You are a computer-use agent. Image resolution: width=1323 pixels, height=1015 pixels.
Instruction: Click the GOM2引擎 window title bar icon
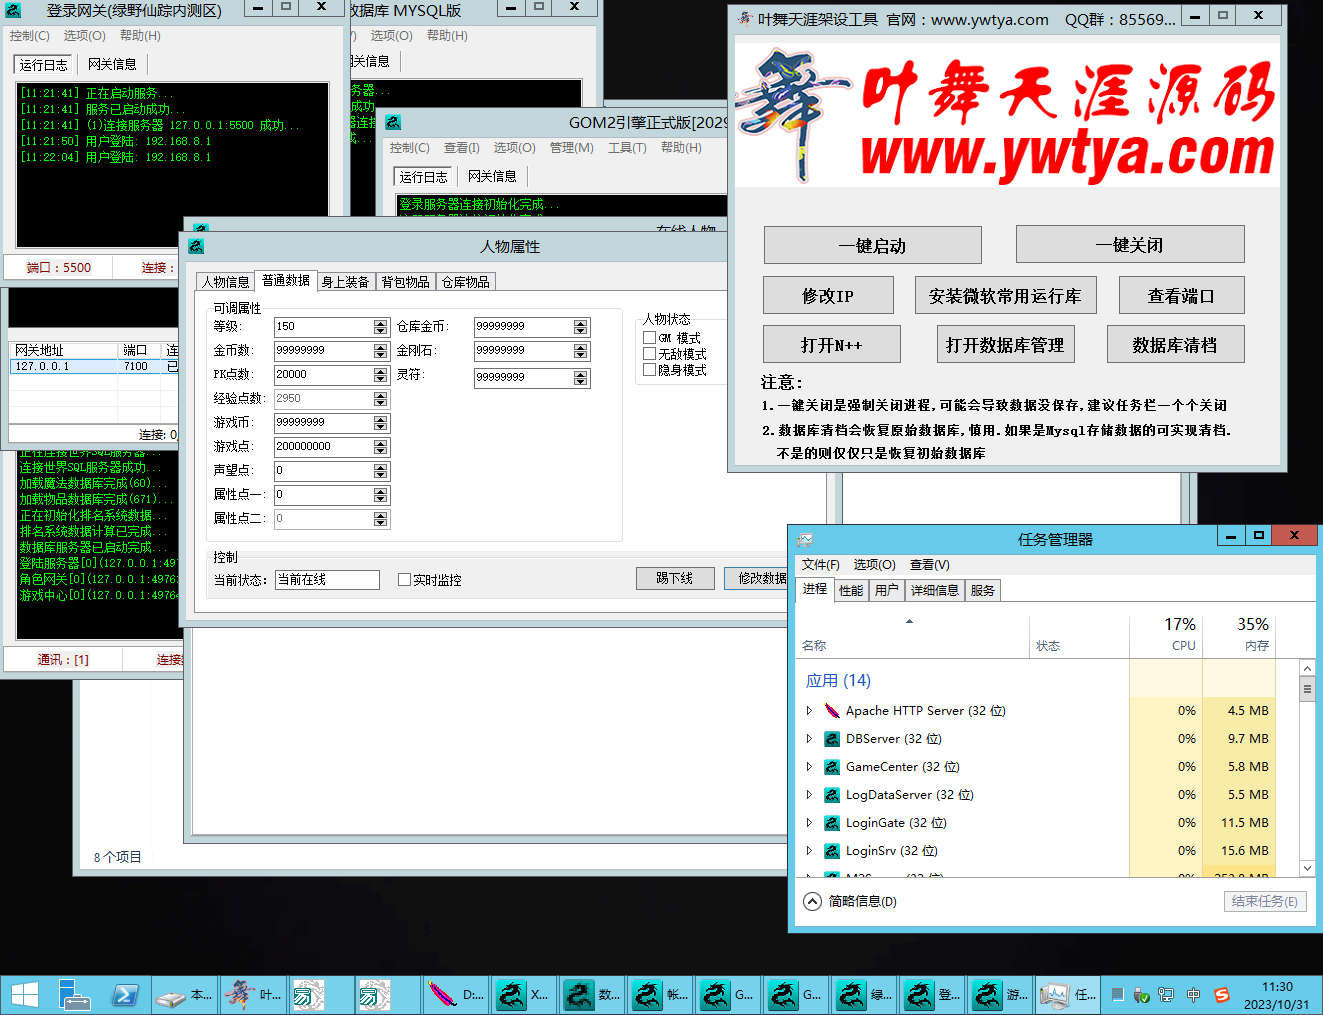pyautogui.click(x=393, y=122)
